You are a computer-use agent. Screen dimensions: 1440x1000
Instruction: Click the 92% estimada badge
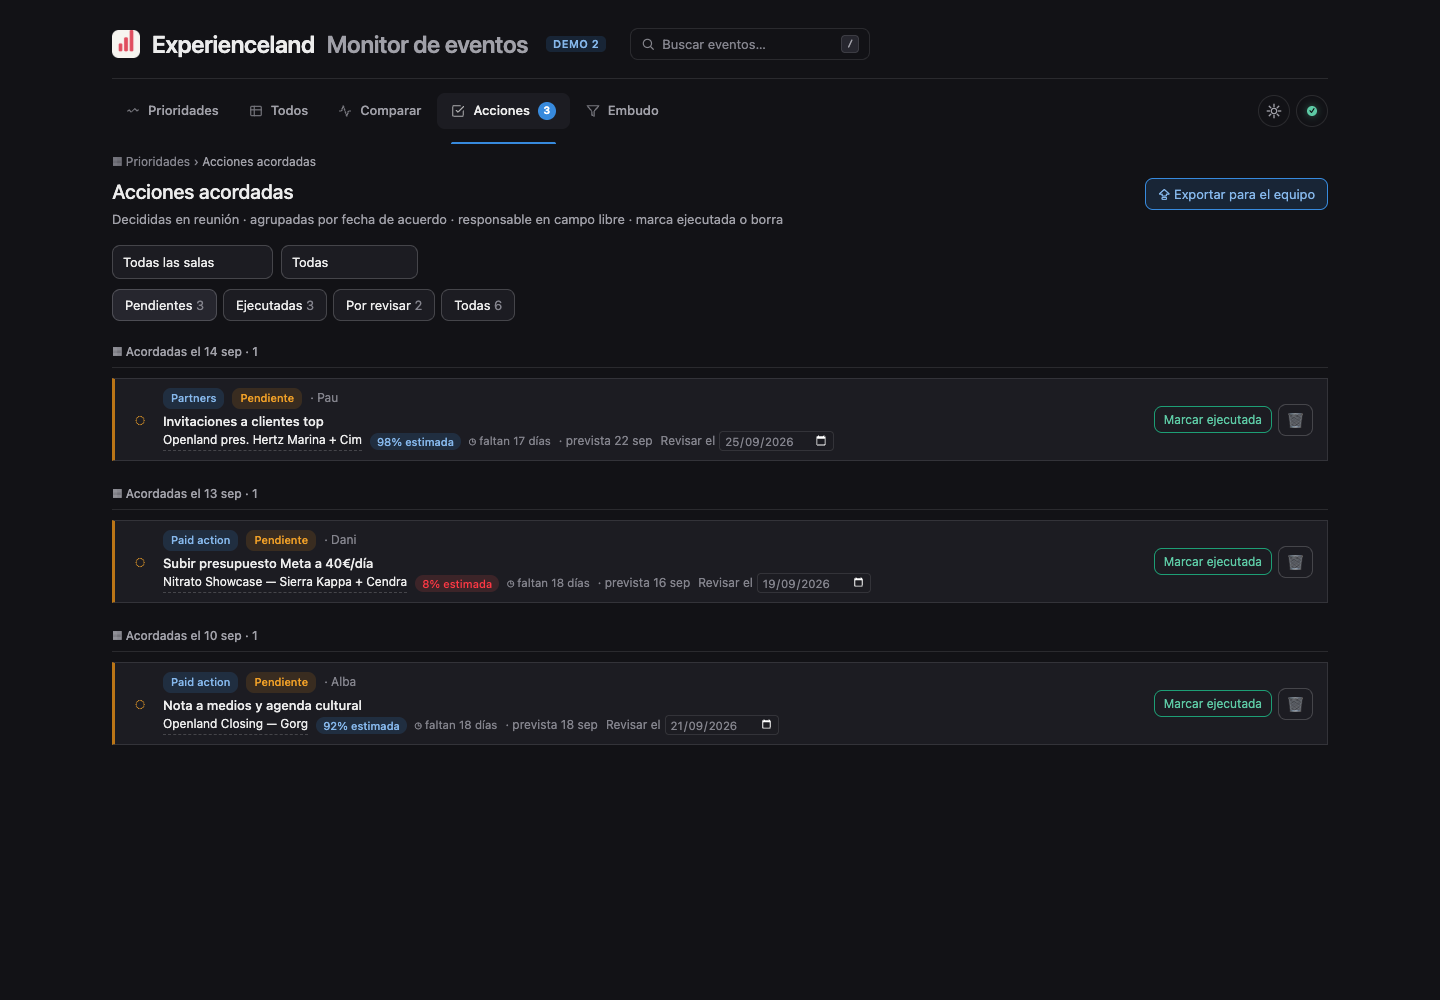pos(361,726)
